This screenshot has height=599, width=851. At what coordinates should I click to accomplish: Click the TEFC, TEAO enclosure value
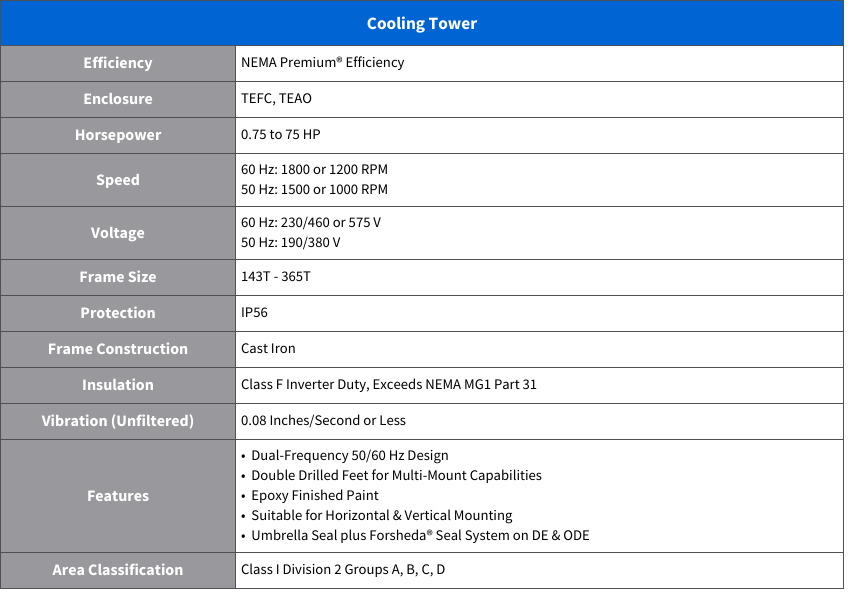click(x=276, y=99)
